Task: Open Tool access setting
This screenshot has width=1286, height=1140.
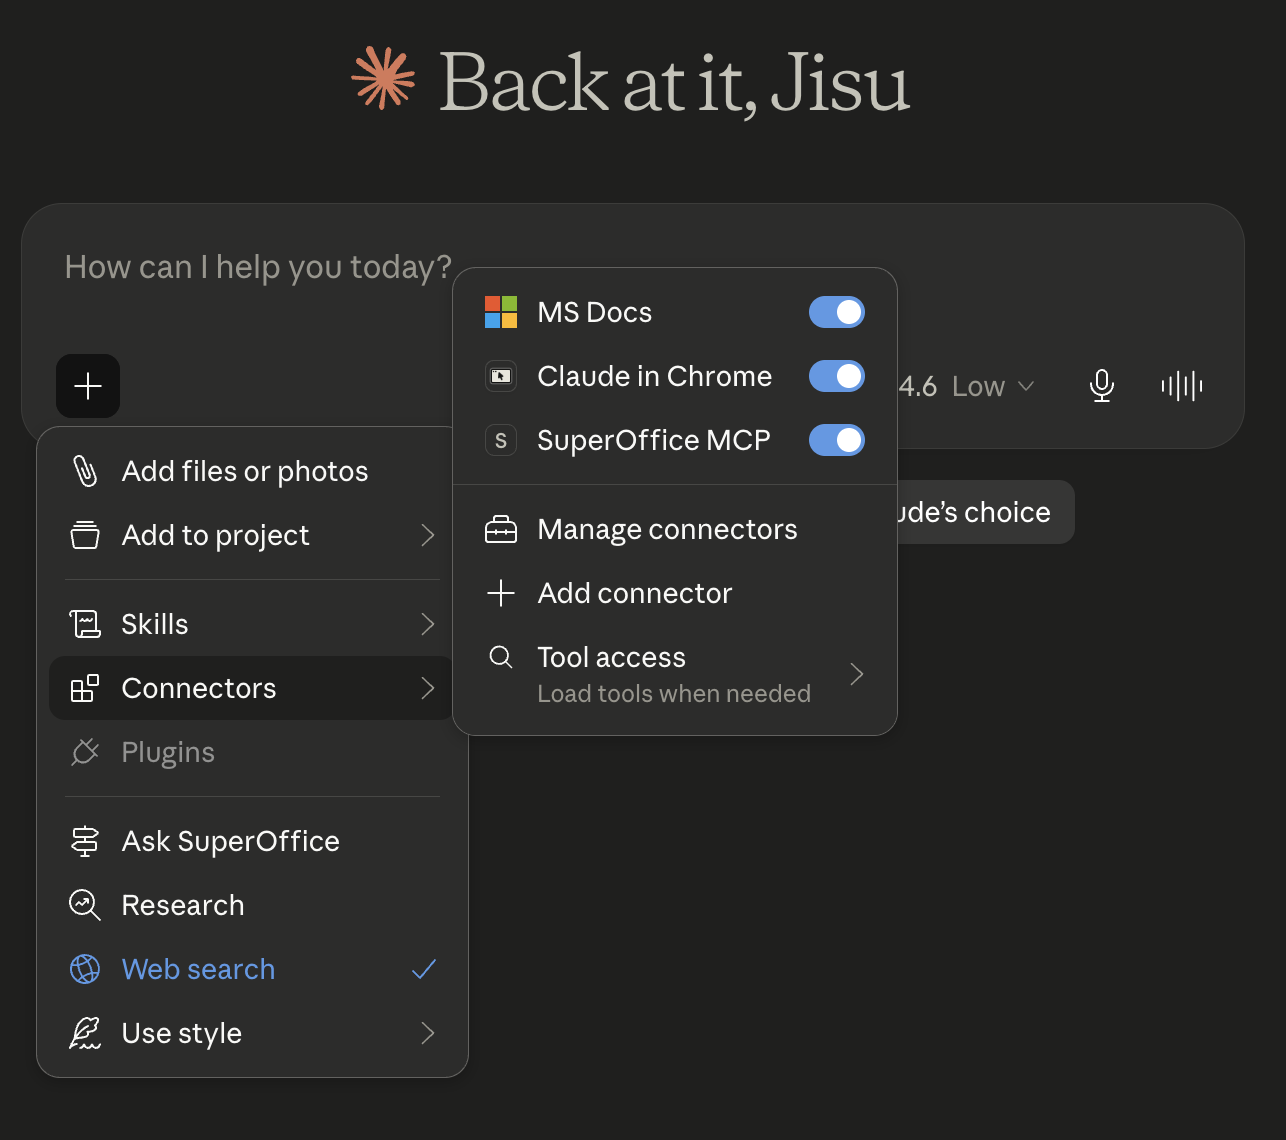Action: coord(675,674)
